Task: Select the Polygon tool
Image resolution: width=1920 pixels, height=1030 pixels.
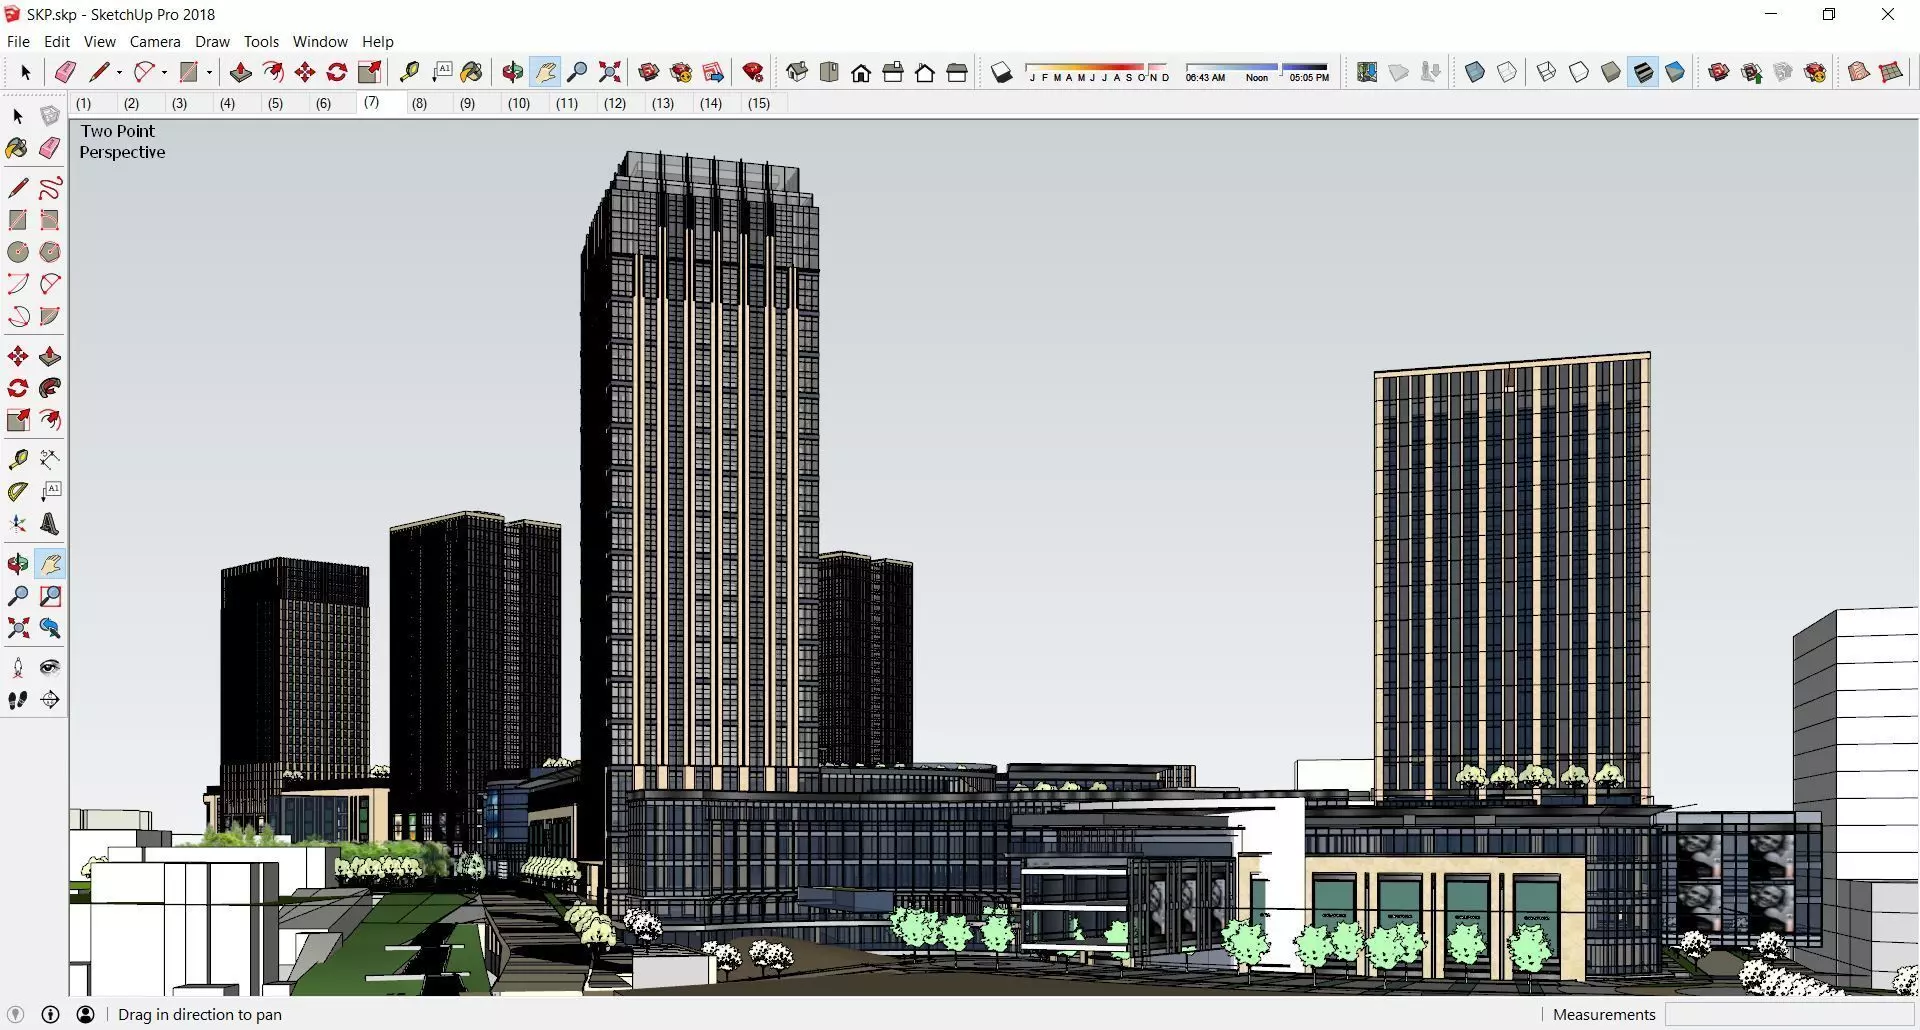Action: 49,252
